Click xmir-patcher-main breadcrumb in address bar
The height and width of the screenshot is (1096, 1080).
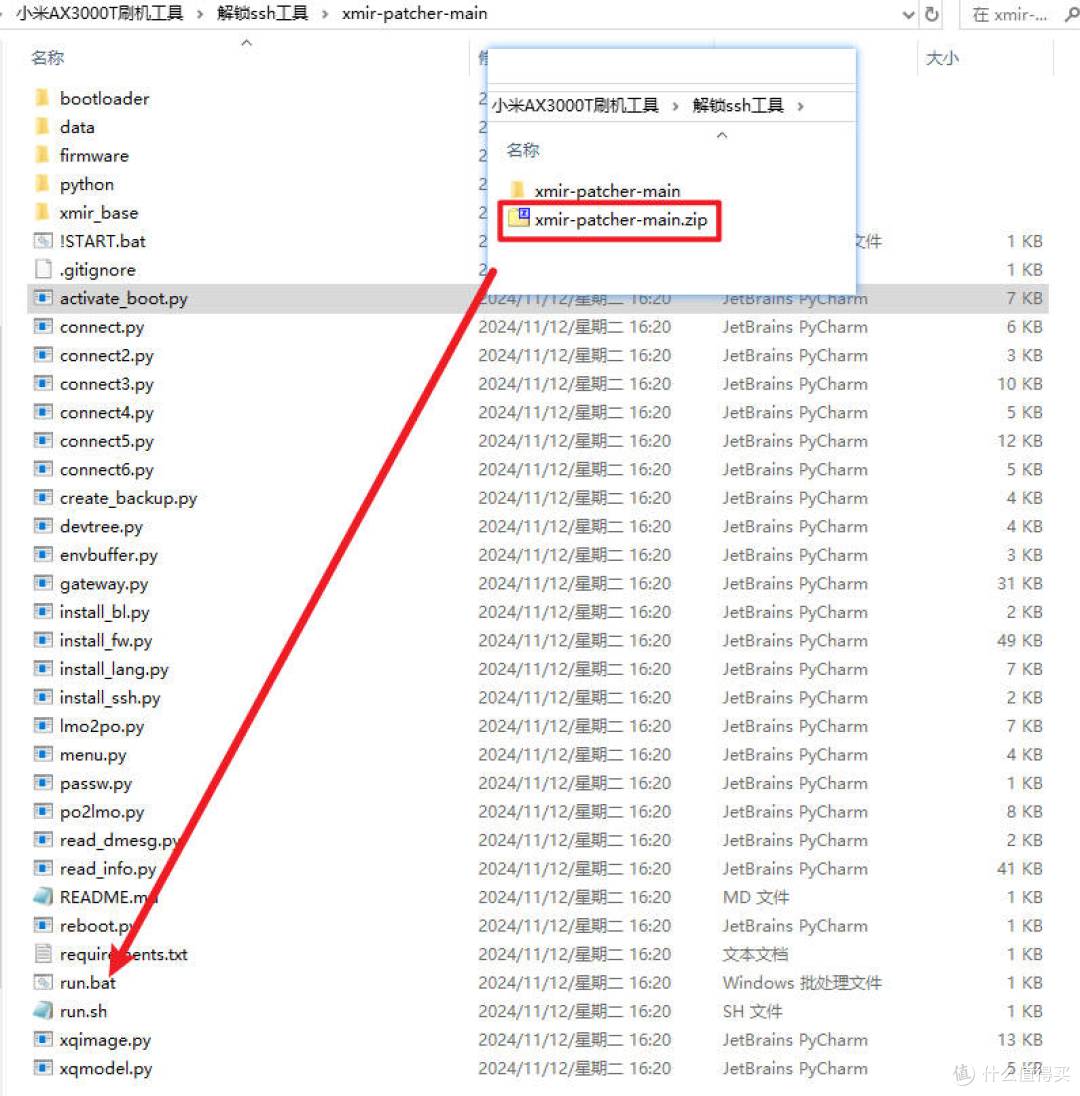click(415, 13)
